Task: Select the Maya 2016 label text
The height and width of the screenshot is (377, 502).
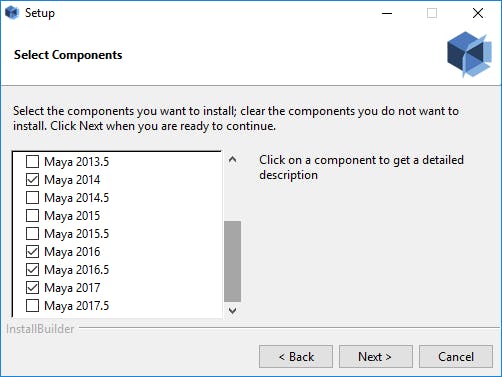Action: (x=72, y=252)
